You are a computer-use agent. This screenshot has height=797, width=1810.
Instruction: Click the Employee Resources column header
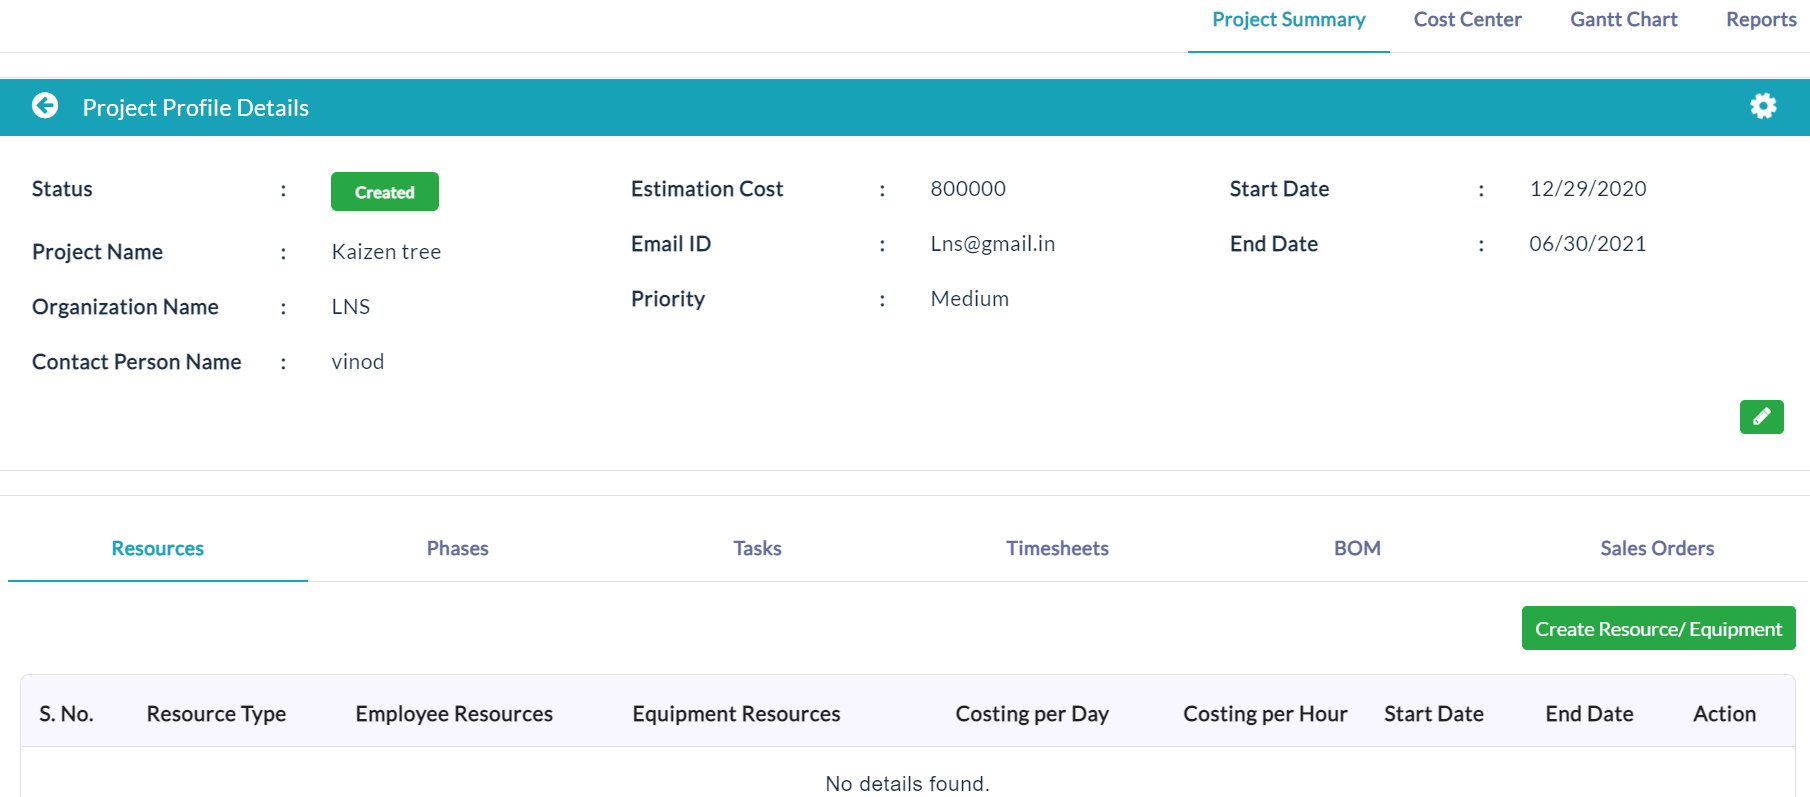[x=454, y=714]
